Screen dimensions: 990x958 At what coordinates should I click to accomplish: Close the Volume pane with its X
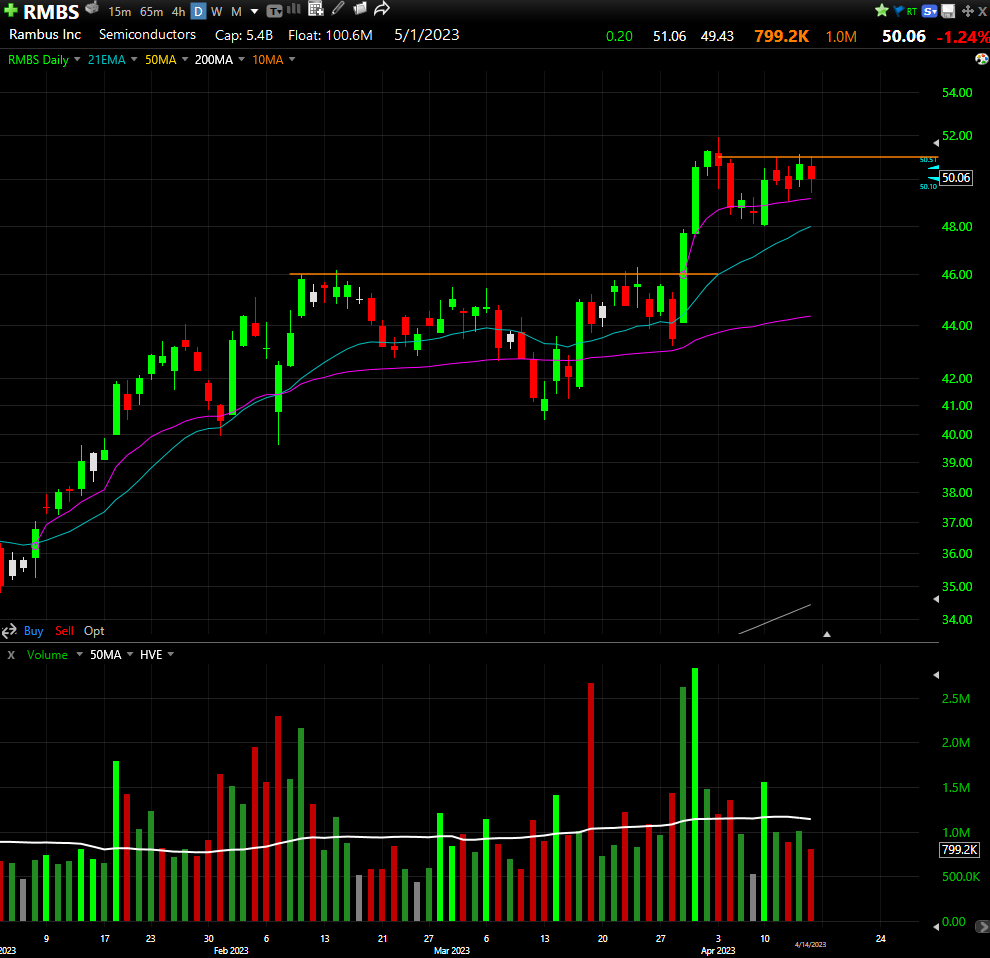(x=11, y=655)
